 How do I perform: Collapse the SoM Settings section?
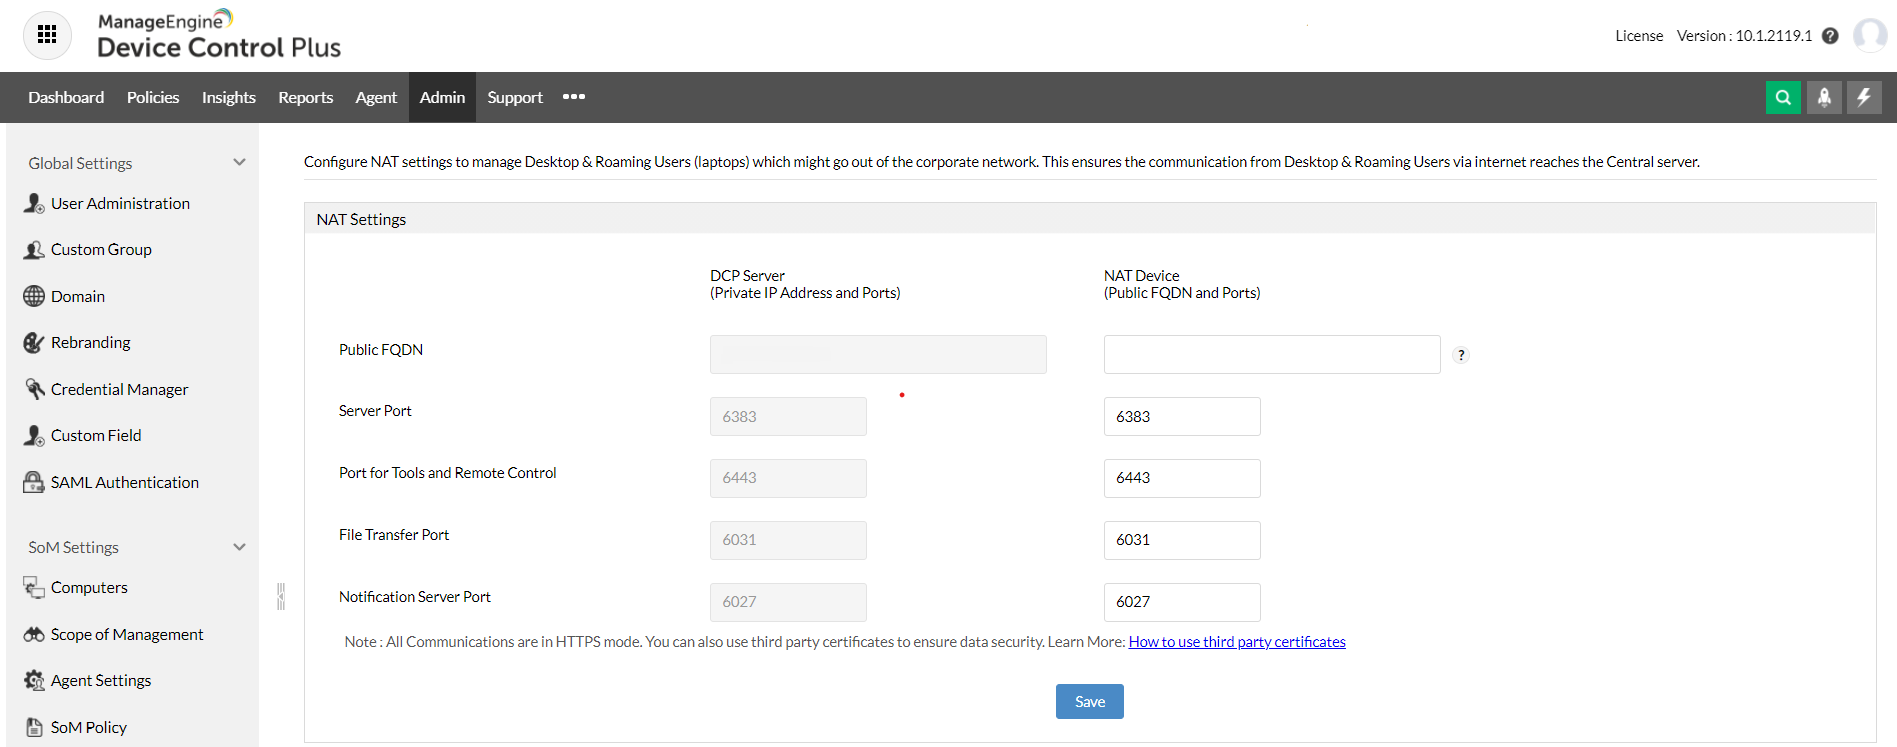point(239,547)
